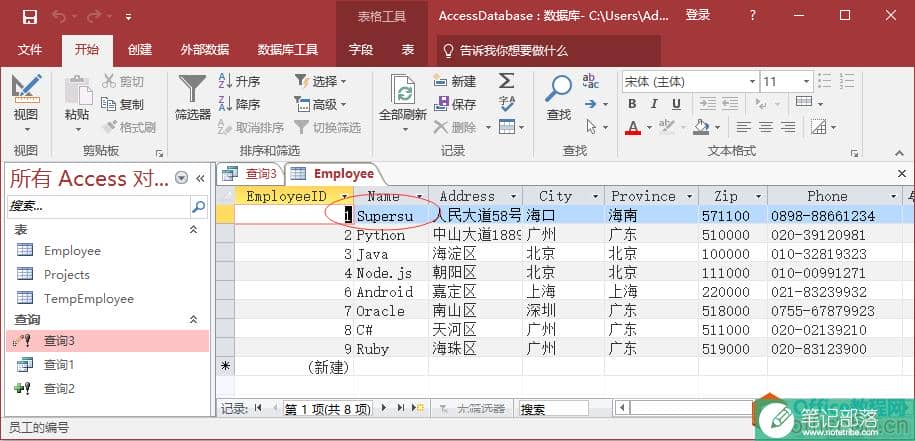The width and height of the screenshot is (915, 441).
Task: Open EmployeeID column filter arrow
Action: tap(344, 197)
